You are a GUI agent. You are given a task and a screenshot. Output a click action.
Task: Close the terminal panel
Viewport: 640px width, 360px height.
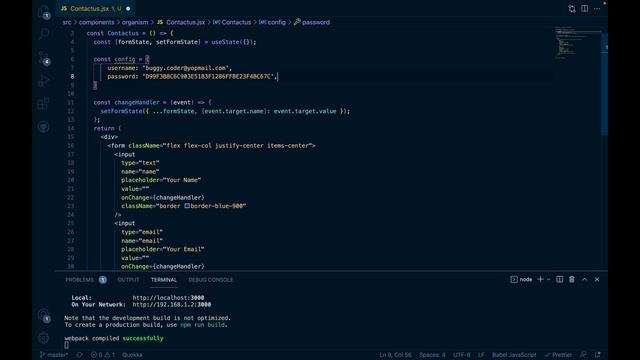pyautogui.click(x=597, y=279)
